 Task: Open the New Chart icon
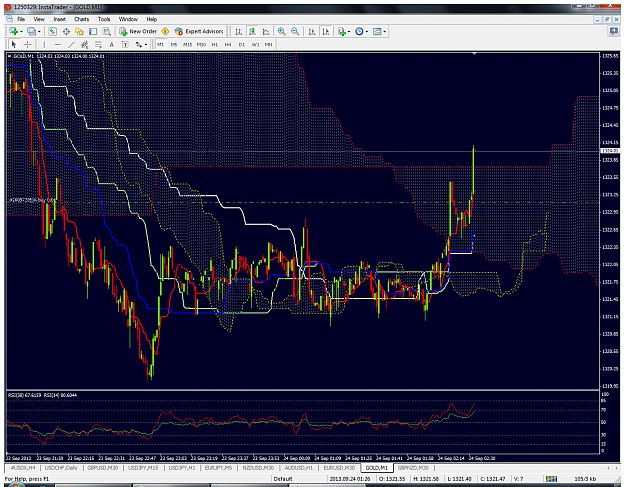click(x=13, y=31)
